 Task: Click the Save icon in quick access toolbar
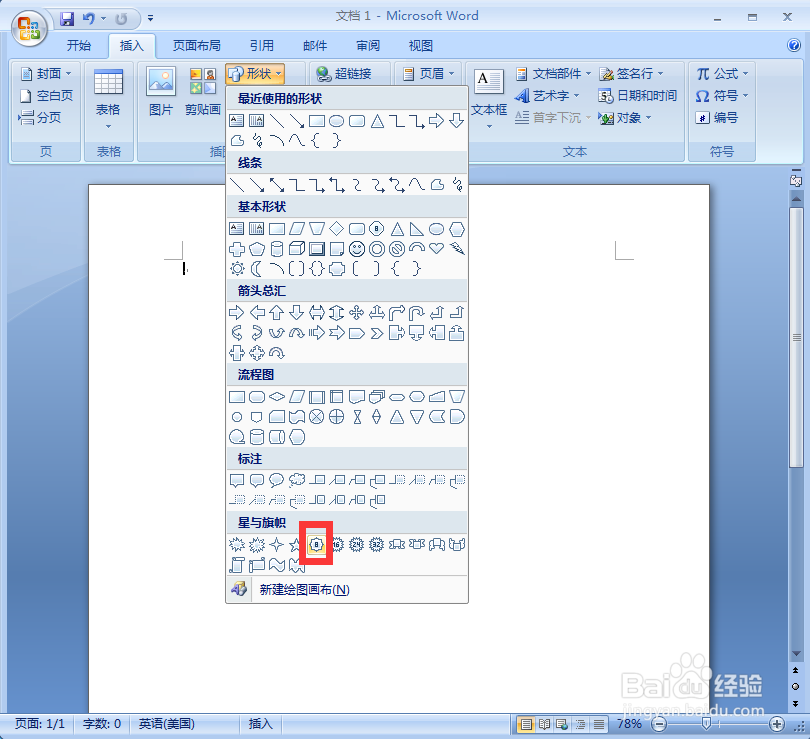click(x=67, y=19)
